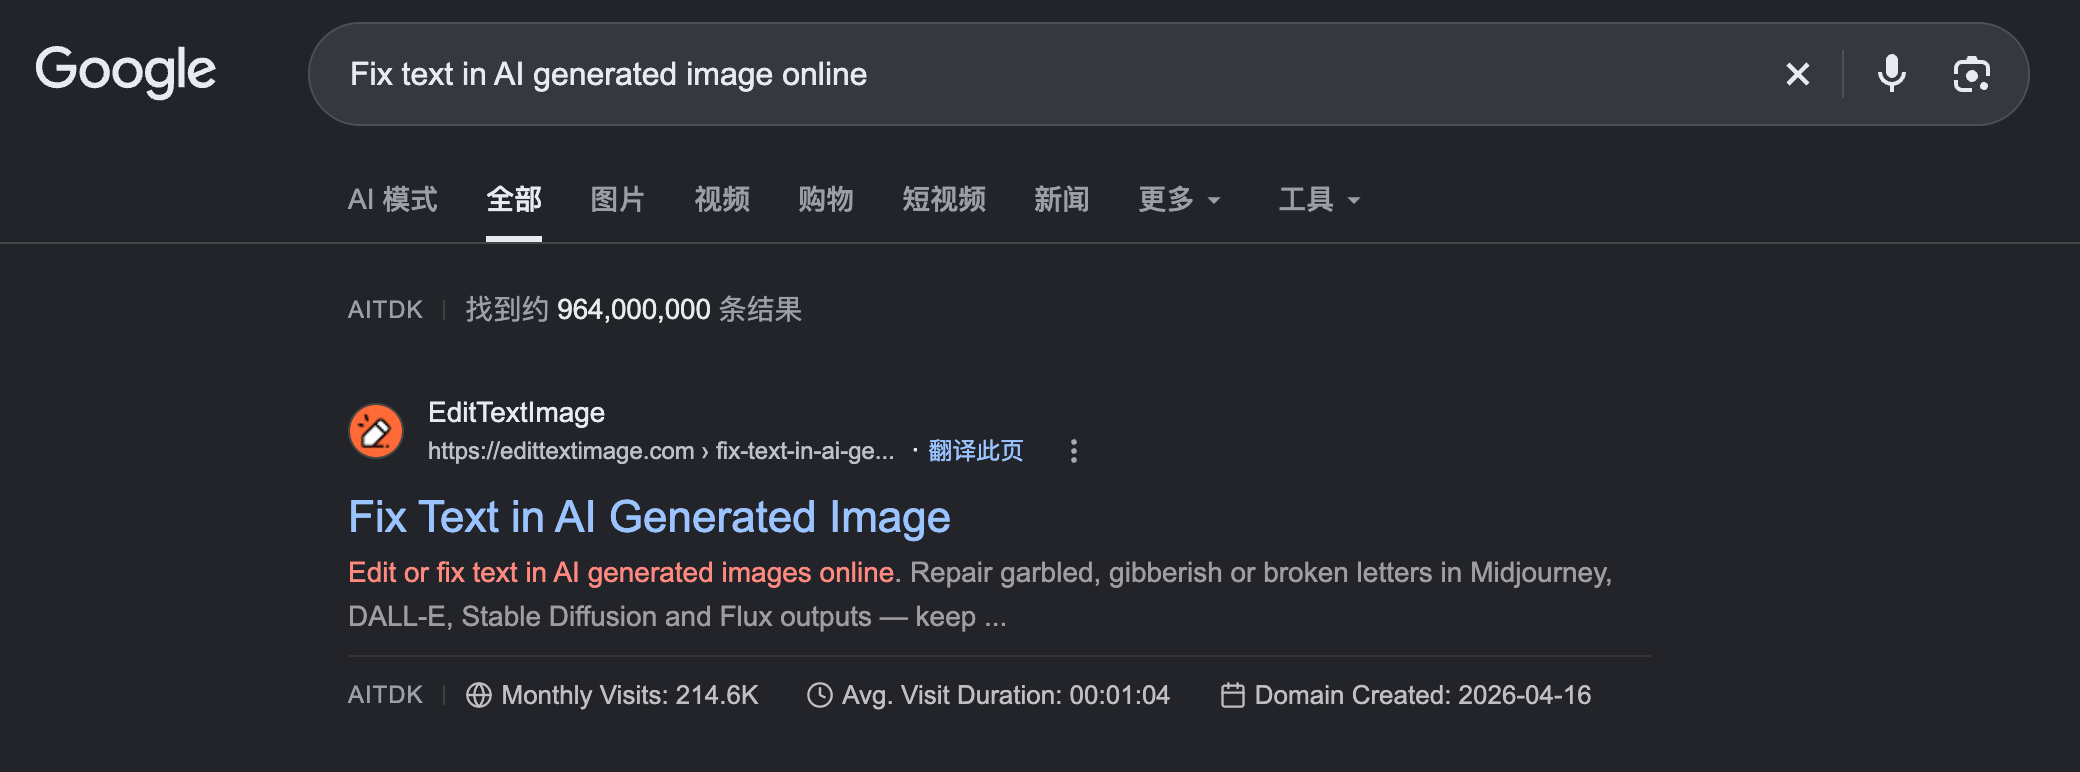The height and width of the screenshot is (772, 2080).
Task: Click the globe icon beside Monthly Visits
Action: click(x=479, y=695)
